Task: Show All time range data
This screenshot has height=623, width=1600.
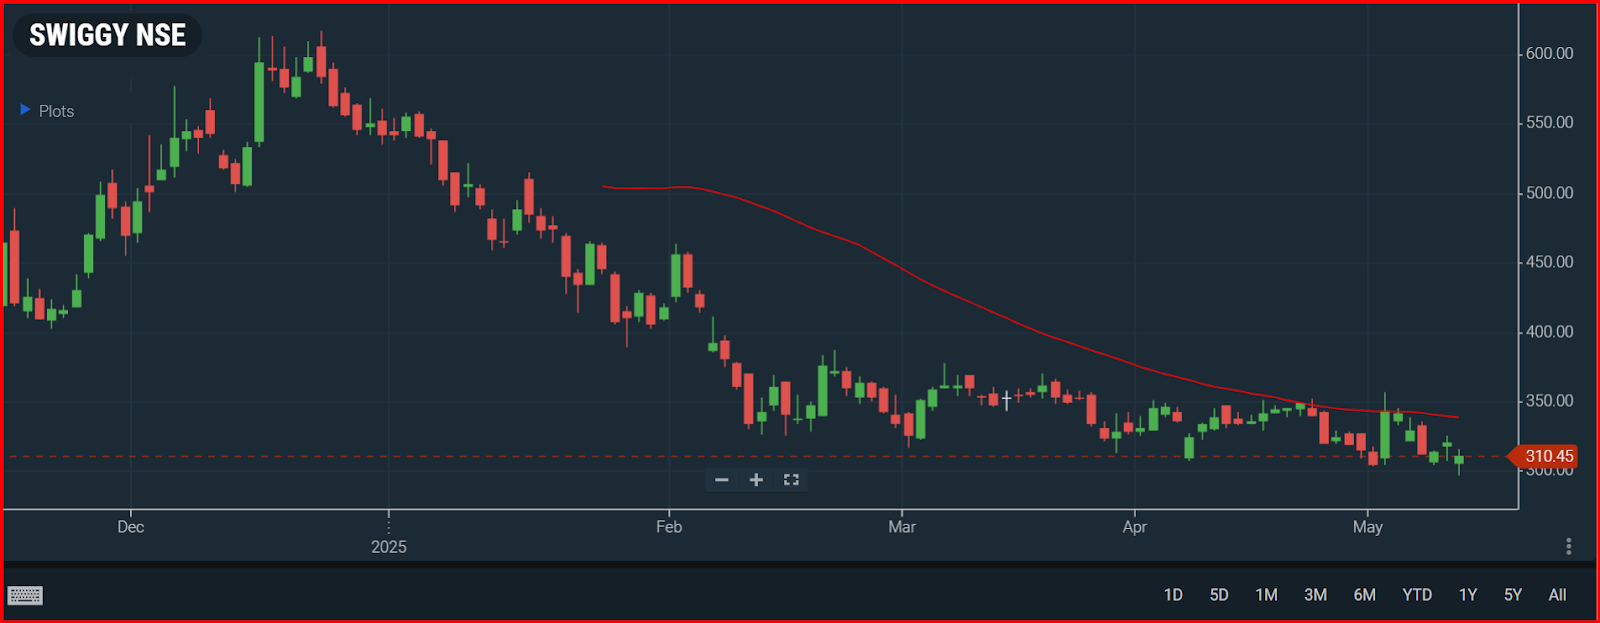Action: pos(1557,595)
